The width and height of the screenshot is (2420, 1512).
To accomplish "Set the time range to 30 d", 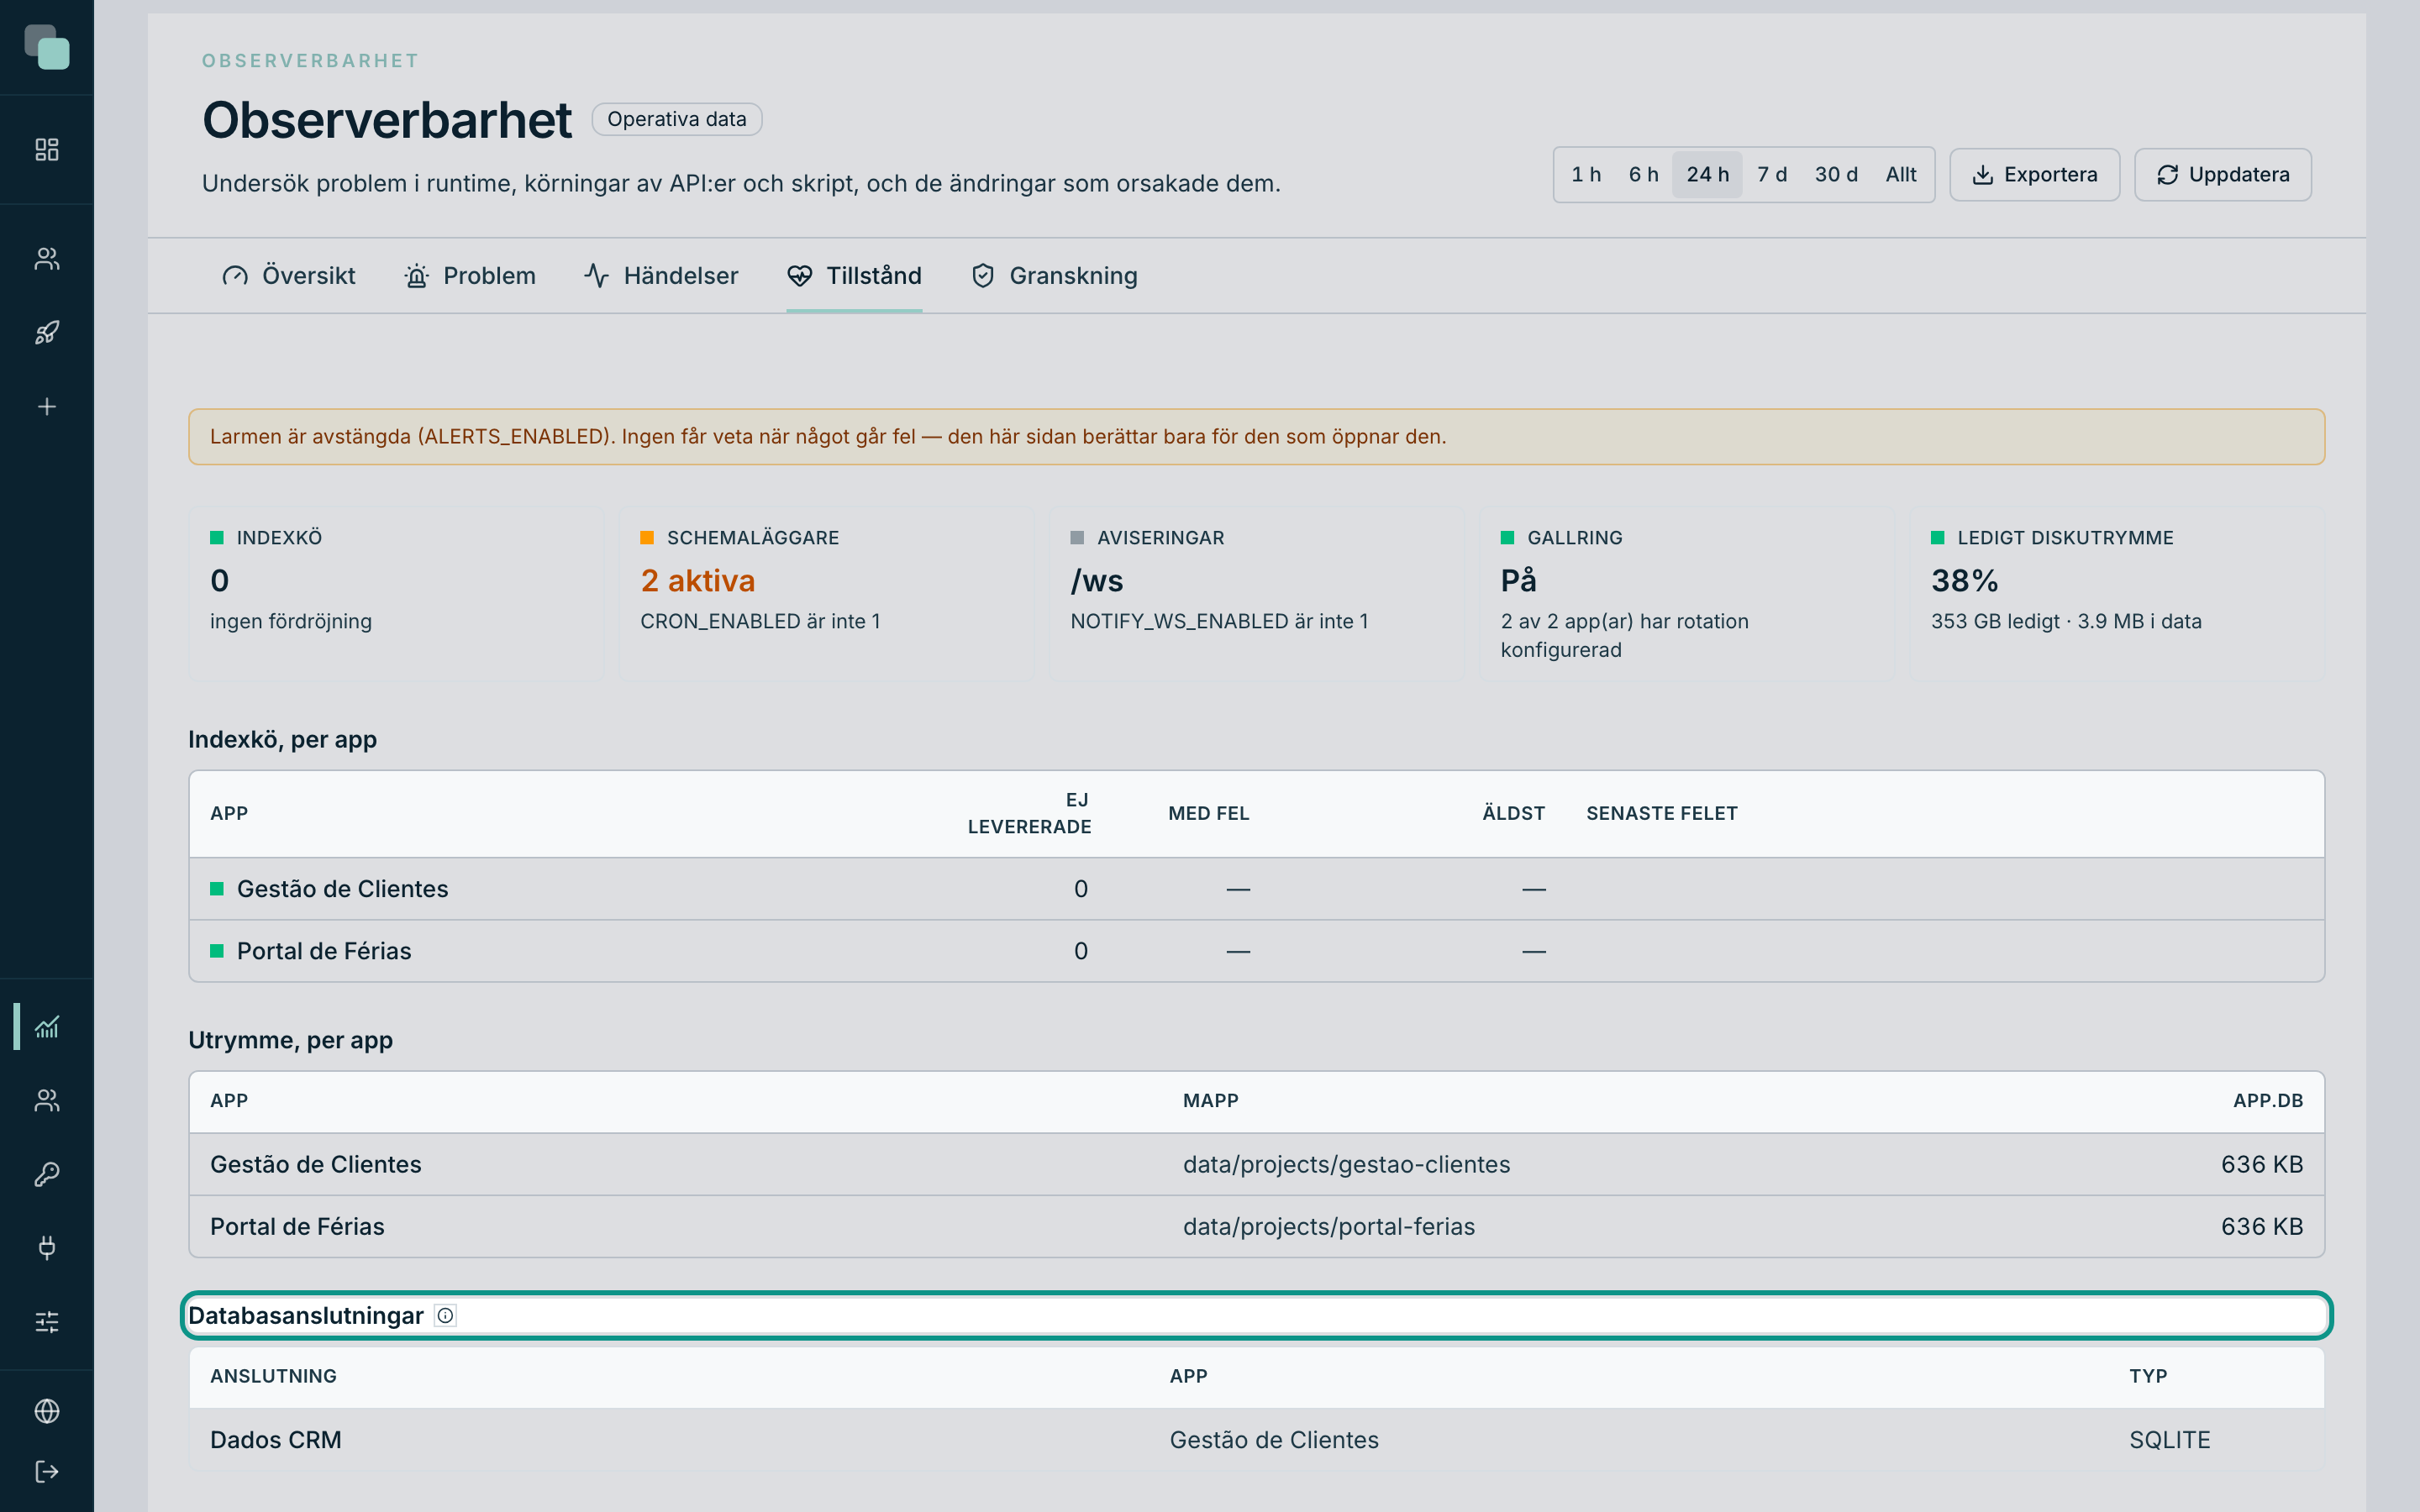I will pyautogui.click(x=1836, y=175).
